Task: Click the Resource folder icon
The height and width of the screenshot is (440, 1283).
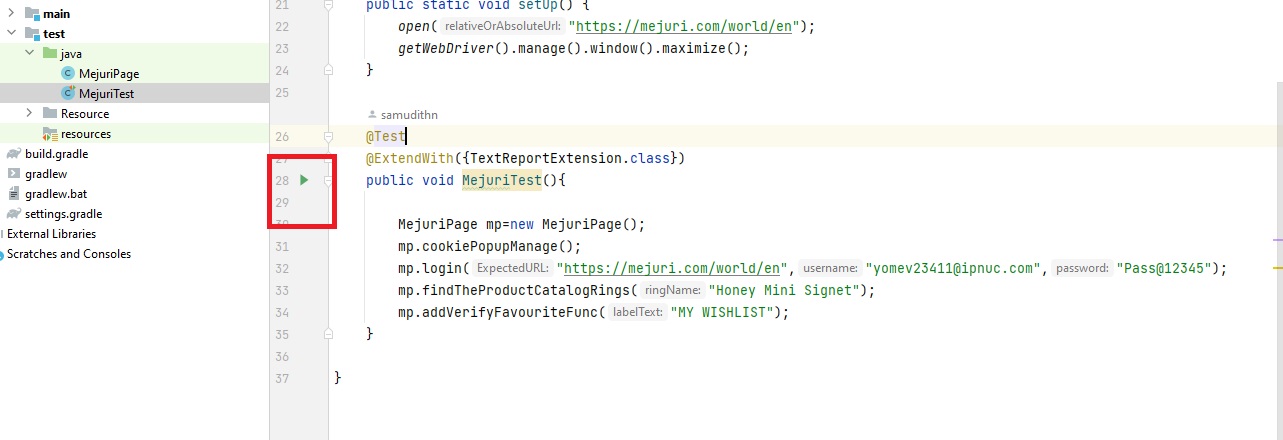Action: click(50, 113)
